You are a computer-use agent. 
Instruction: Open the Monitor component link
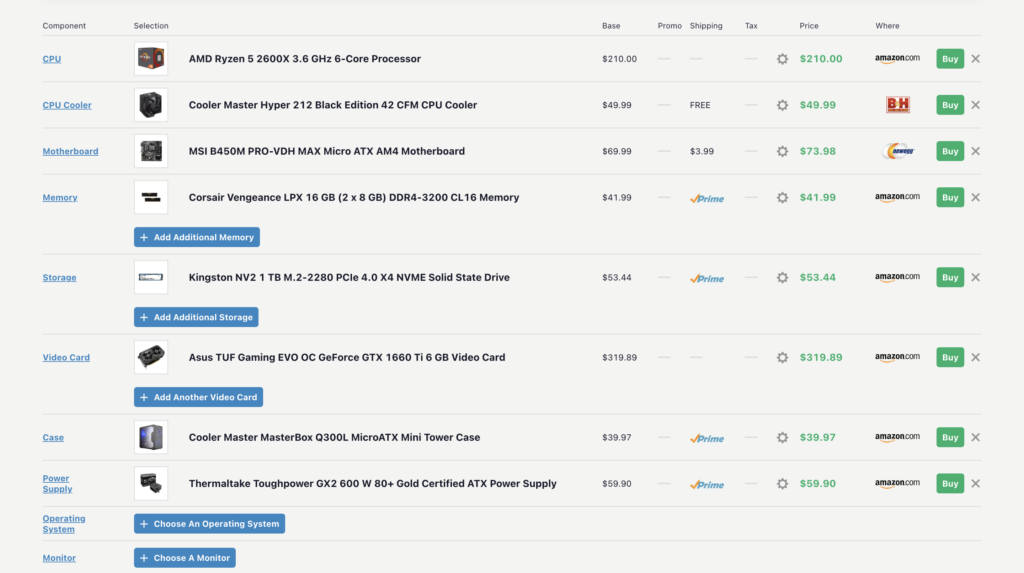(x=59, y=558)
